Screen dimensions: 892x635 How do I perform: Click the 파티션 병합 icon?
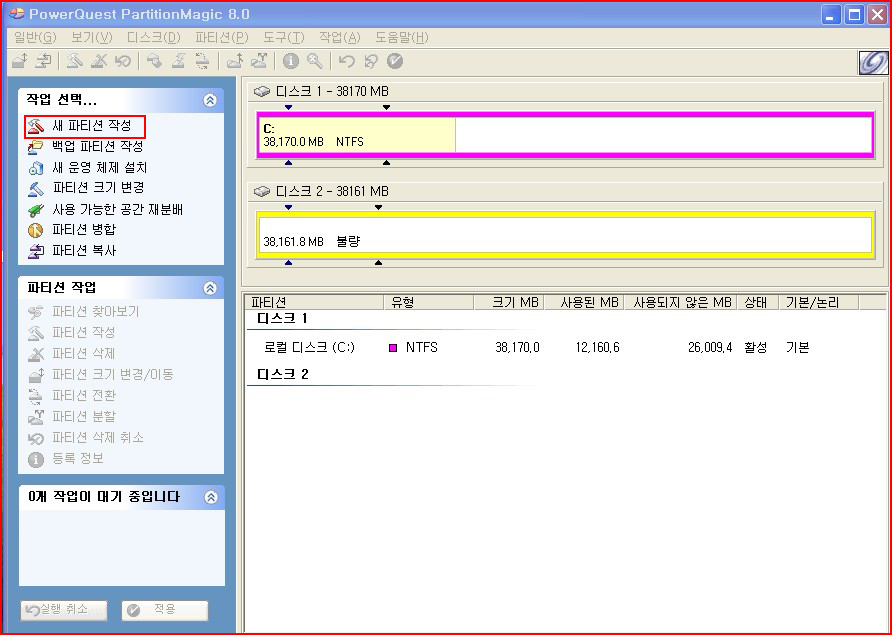[36, 230]
